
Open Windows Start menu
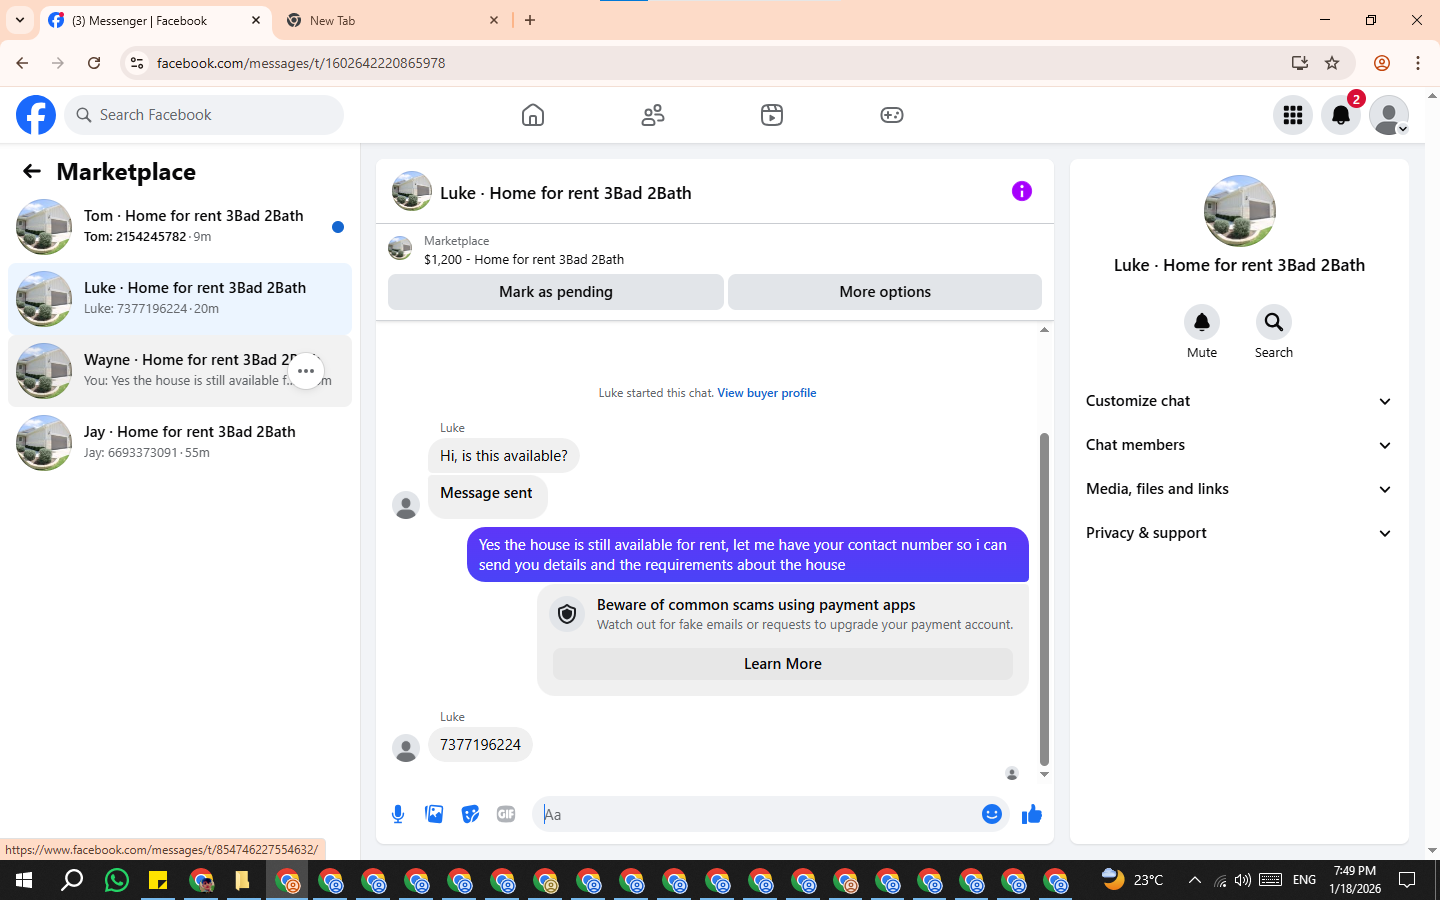pyautogui.click(x=24, y=880)
